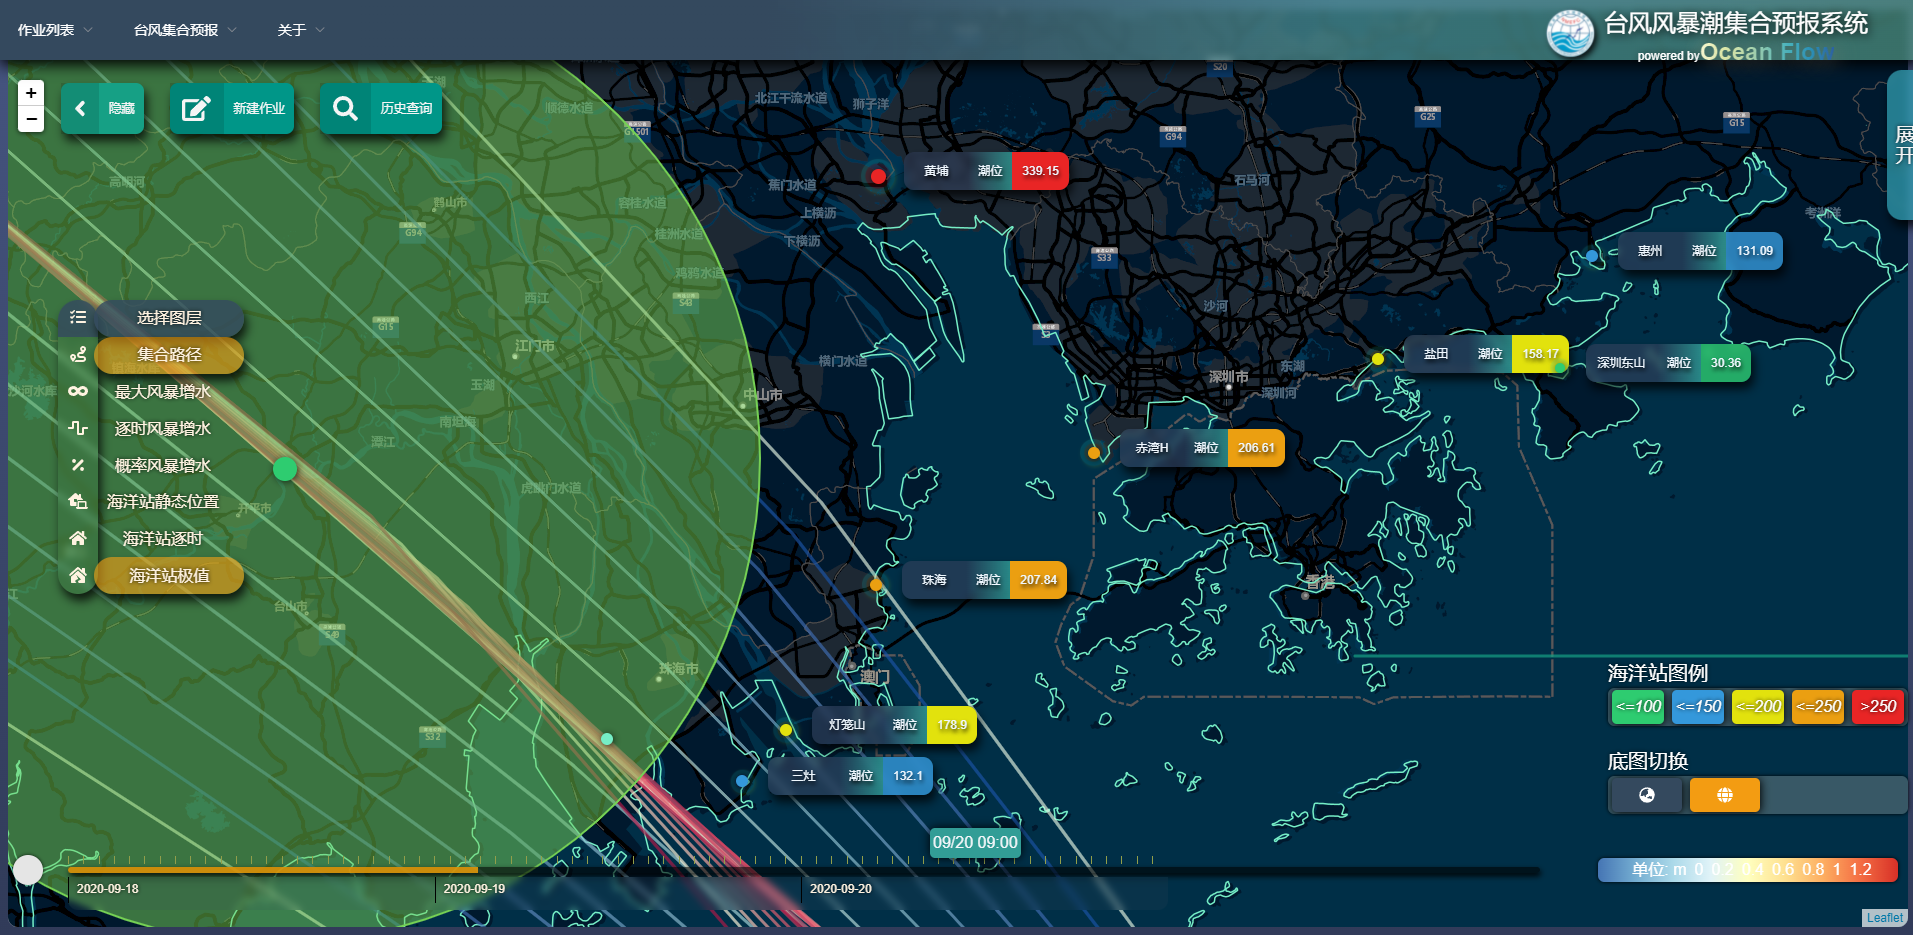Click the 逐时风暴增水 pulse icon
This screenshot has width=1913, height=935.
pyautogui.click(x=78, y=428)
